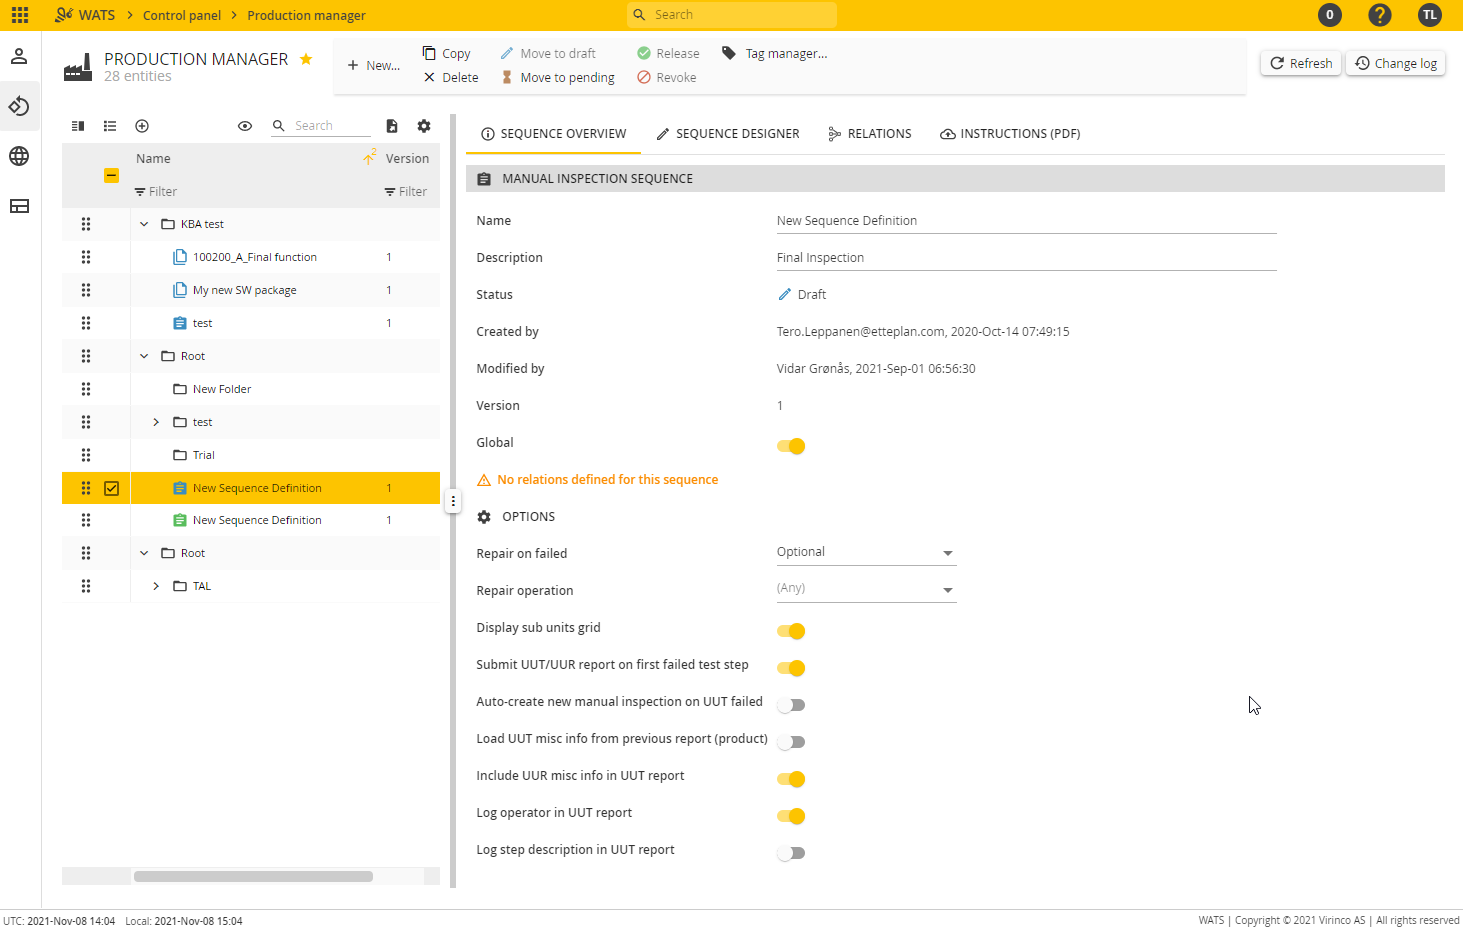Toggle the Global switch

click(791, 446)
